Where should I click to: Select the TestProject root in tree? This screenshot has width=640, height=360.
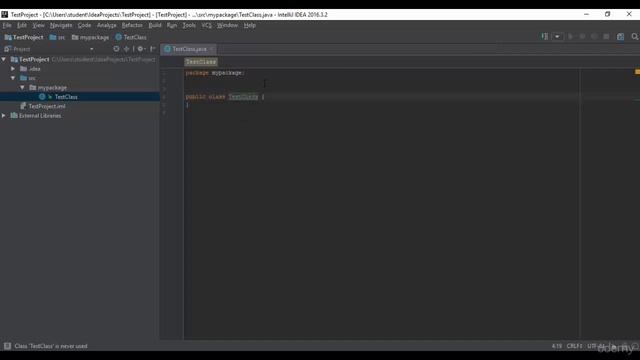click(x=34, y=60)
